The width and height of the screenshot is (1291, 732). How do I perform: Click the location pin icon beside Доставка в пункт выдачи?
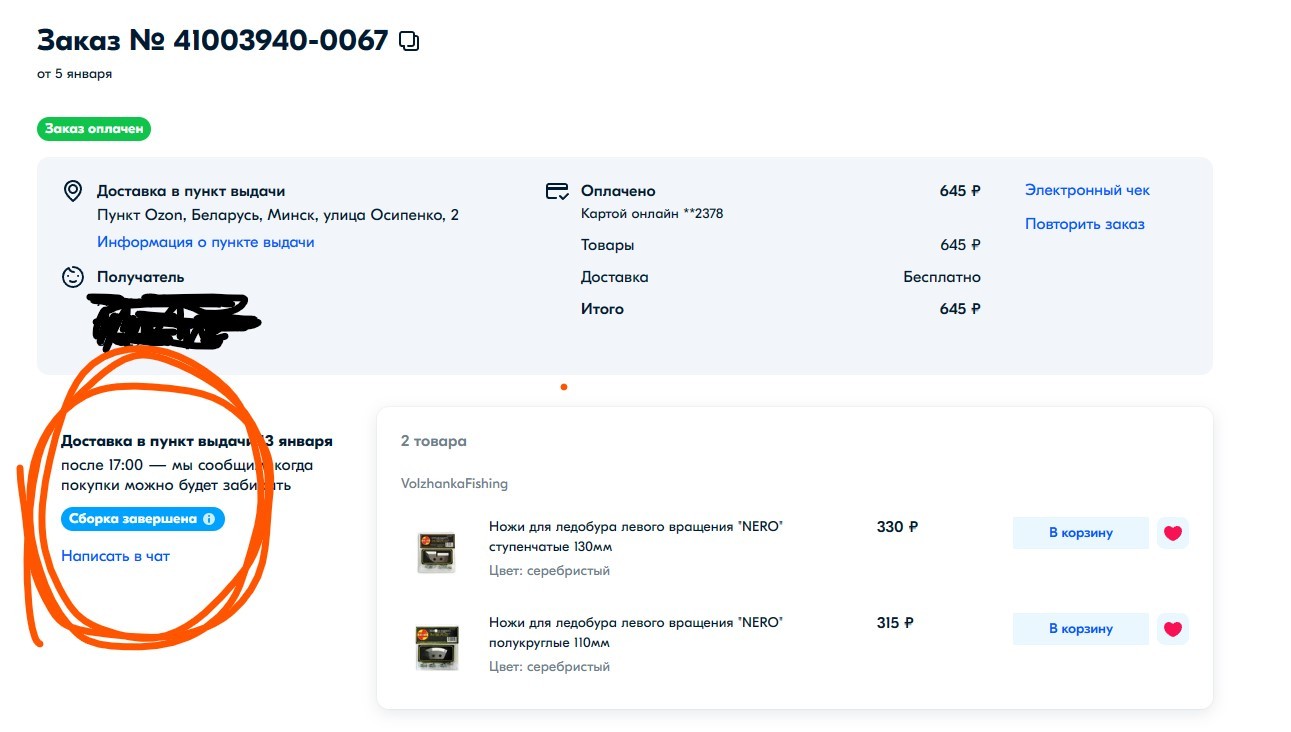click(72, 191)
